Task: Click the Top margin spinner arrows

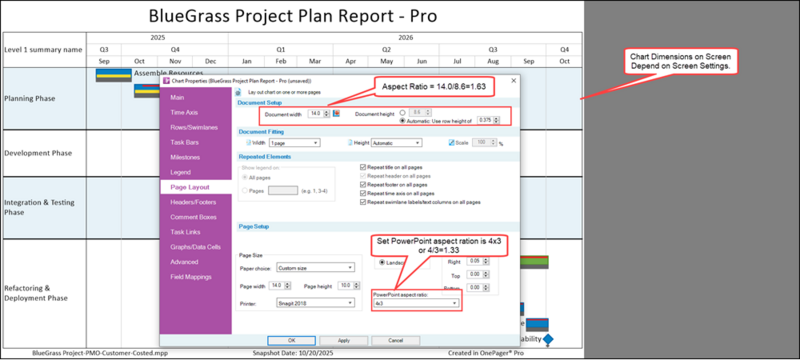Action: pos(487,275)
